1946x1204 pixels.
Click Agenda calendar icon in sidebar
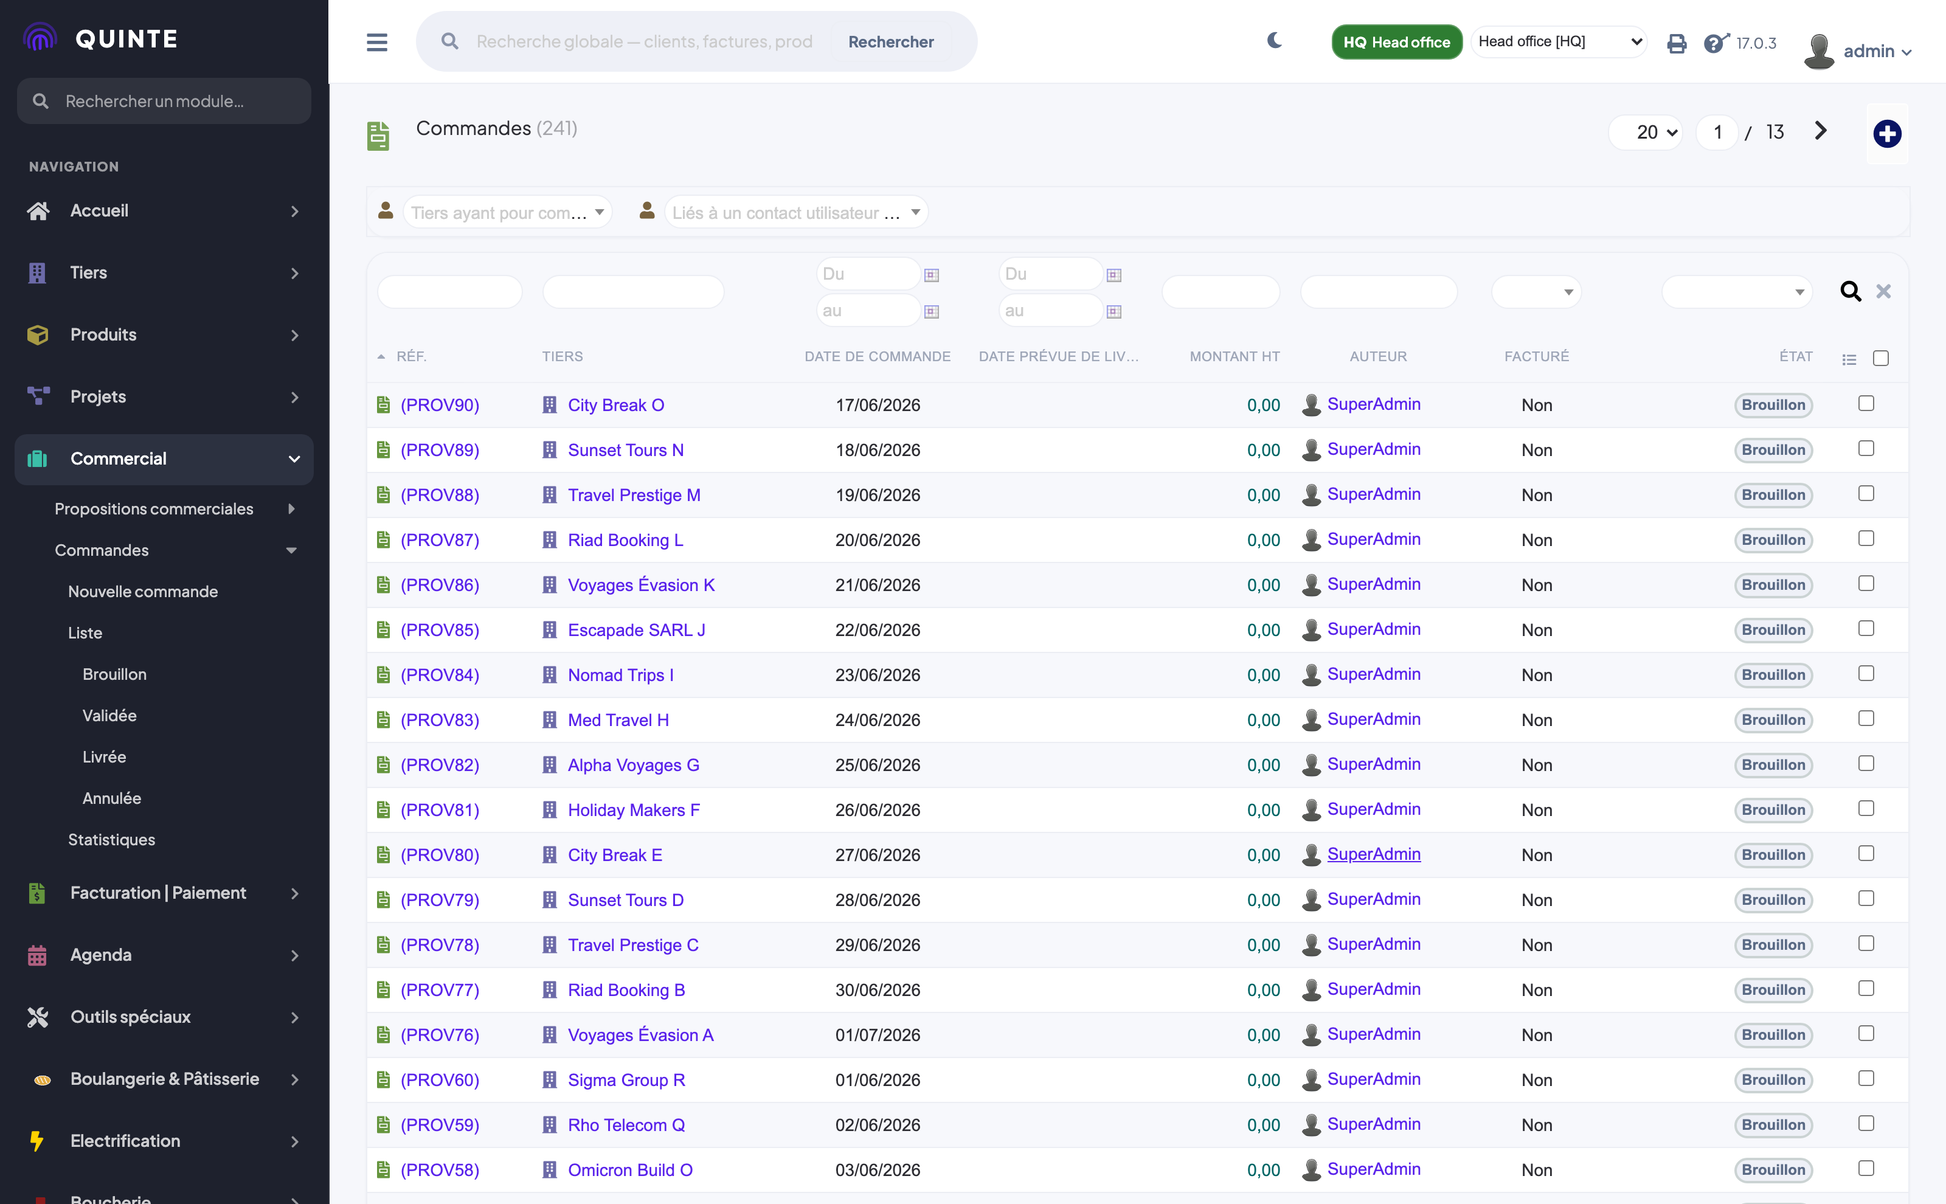pos(38,955)
